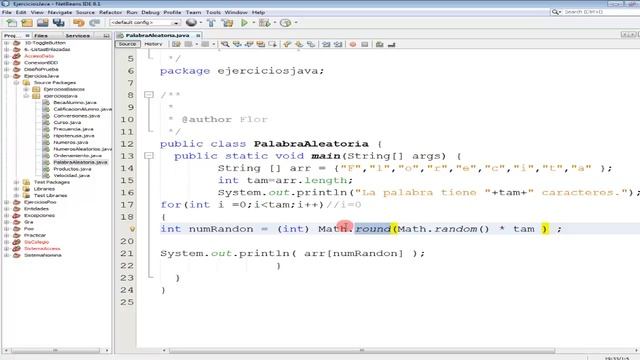Click the red Start Macro Recording icon
The image size is (640, 360).
point(353,44)
